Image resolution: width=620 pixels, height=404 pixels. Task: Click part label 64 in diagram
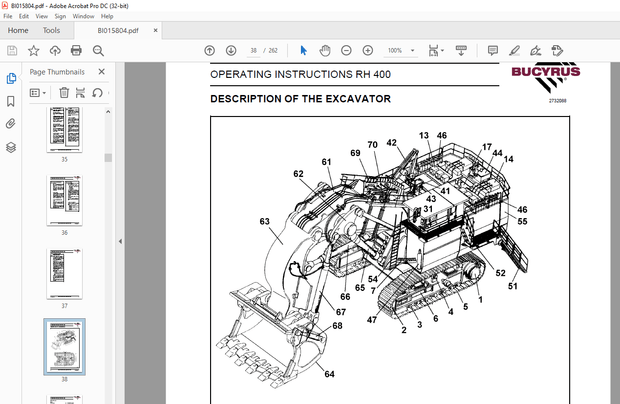(x=329, y=374)
